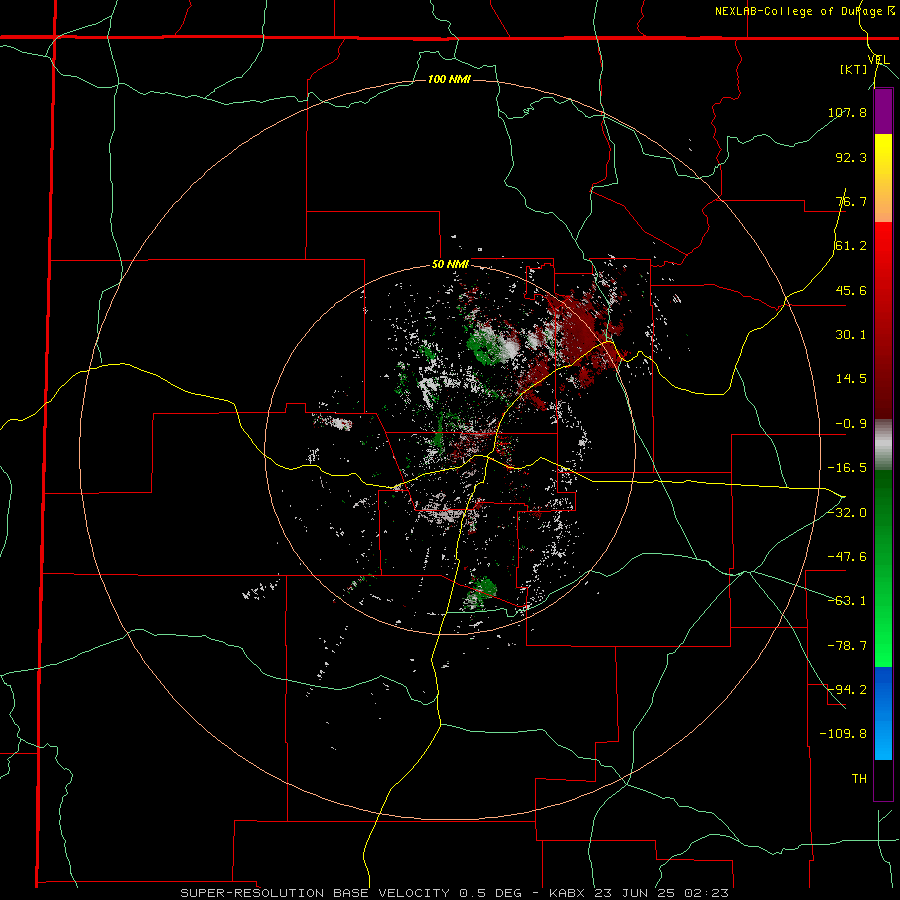Viewport: 900px width, 900px height.
Task: Click the [KT] units label
Action: pyautogui.click(x=854, y=69)
